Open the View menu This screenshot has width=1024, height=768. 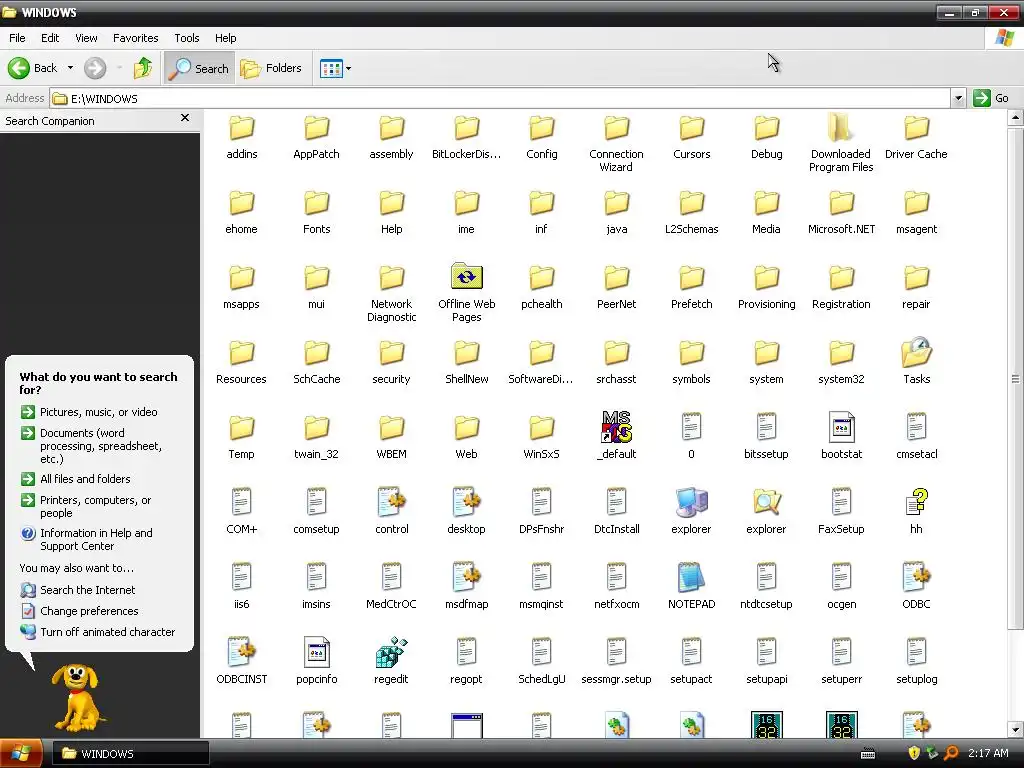coord(86,38)
